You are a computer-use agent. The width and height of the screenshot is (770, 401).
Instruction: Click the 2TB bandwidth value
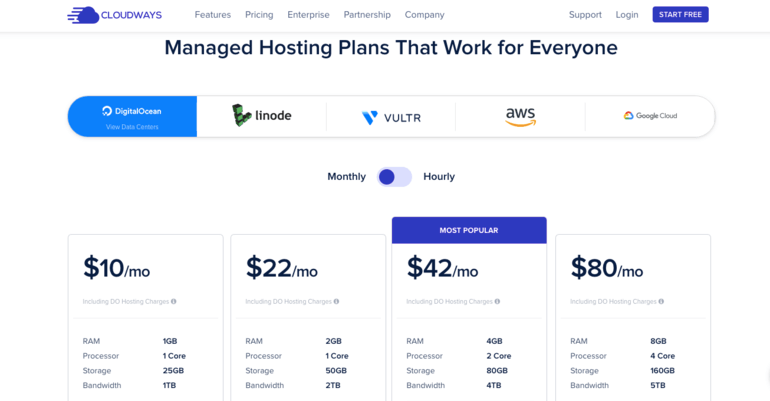tap(333, 385)
